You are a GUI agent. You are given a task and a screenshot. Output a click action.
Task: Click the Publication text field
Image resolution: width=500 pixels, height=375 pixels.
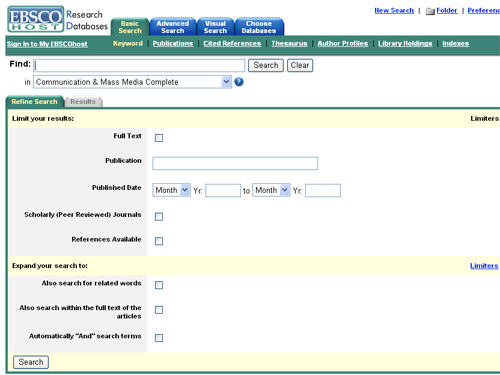click(235, 163)
